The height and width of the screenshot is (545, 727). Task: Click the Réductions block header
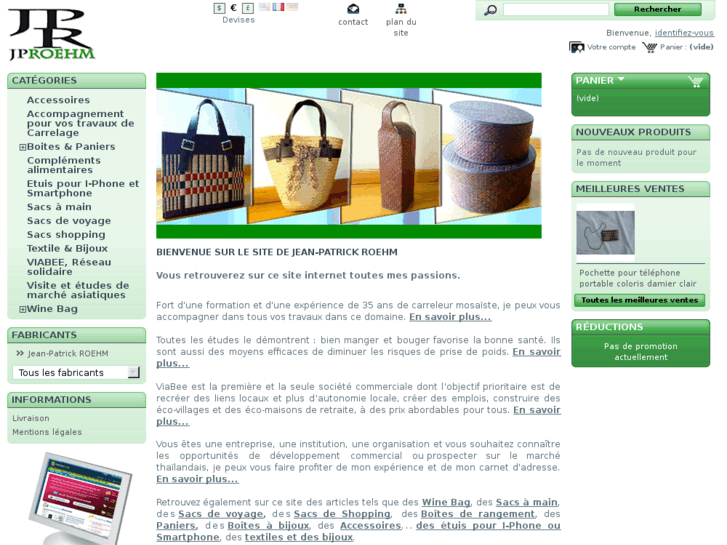pyautogui.click(x=640, y=327)
